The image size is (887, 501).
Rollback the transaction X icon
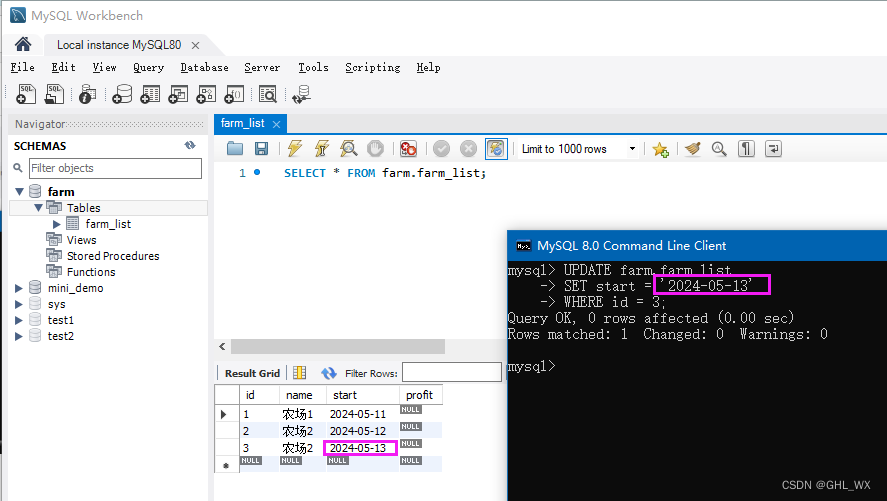coord(468,149)
